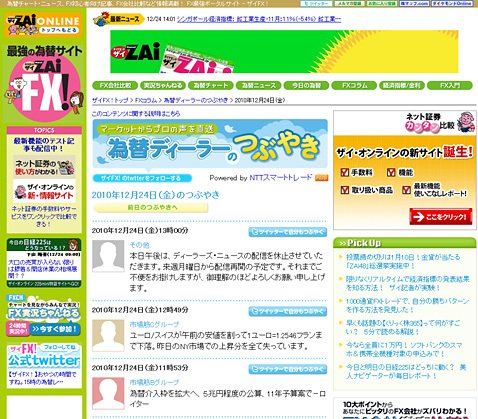Click the 最新ニュース badge icon
478x419 pixels.
click(118, 19)
